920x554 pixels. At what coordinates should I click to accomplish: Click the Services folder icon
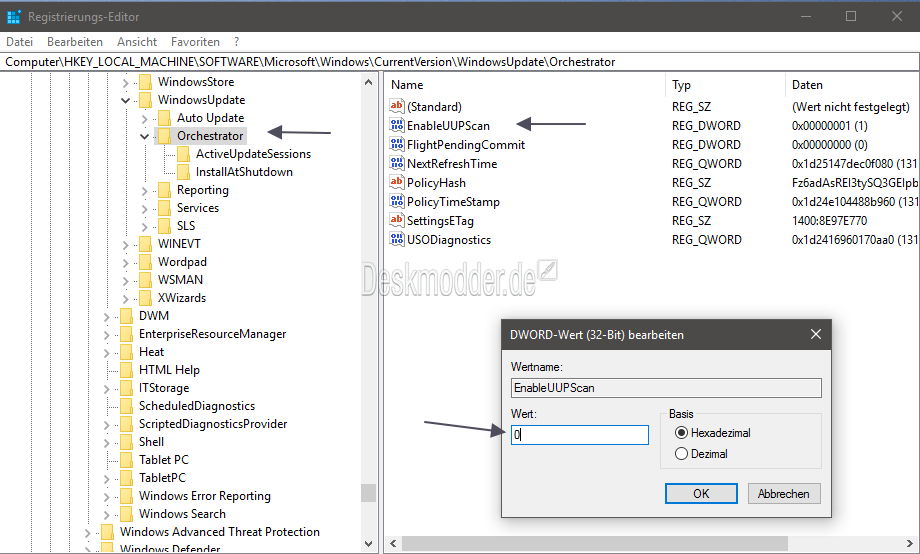pyautogui.click(x=164, y=208)
